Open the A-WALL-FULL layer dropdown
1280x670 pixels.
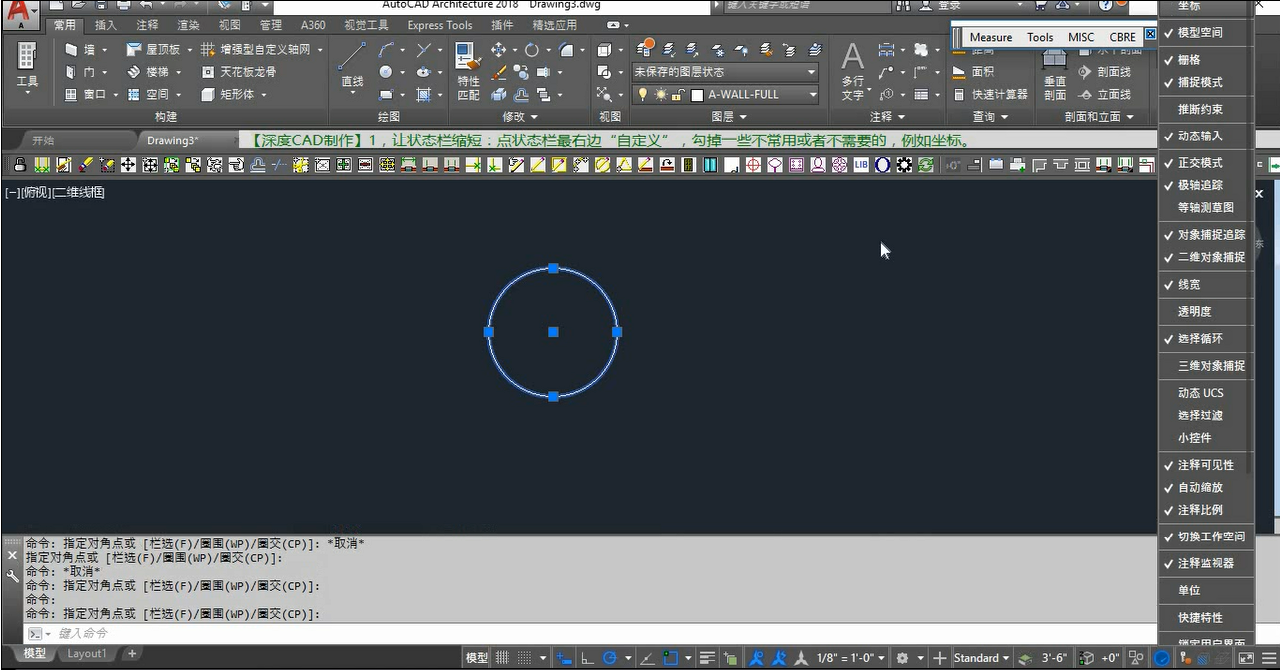[725, 94]
